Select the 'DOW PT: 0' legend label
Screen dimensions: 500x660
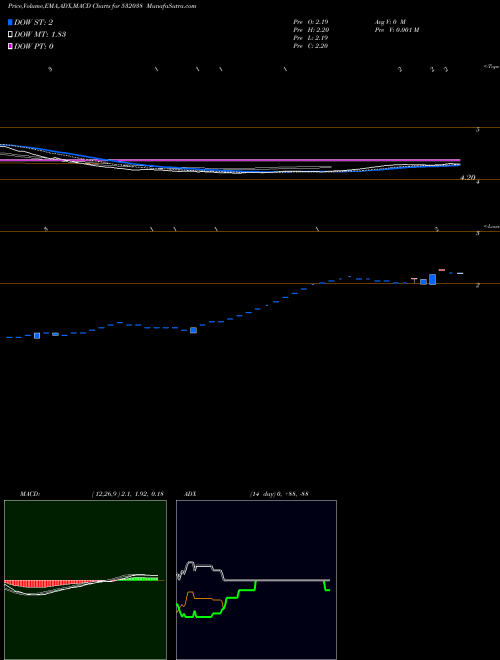pyautogui.click(x=33, y=46)
